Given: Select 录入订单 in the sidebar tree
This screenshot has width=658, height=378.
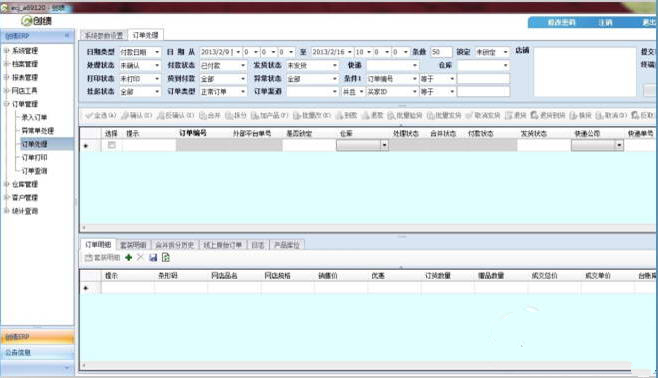Looking at the screenshot, I should [34, 117].
